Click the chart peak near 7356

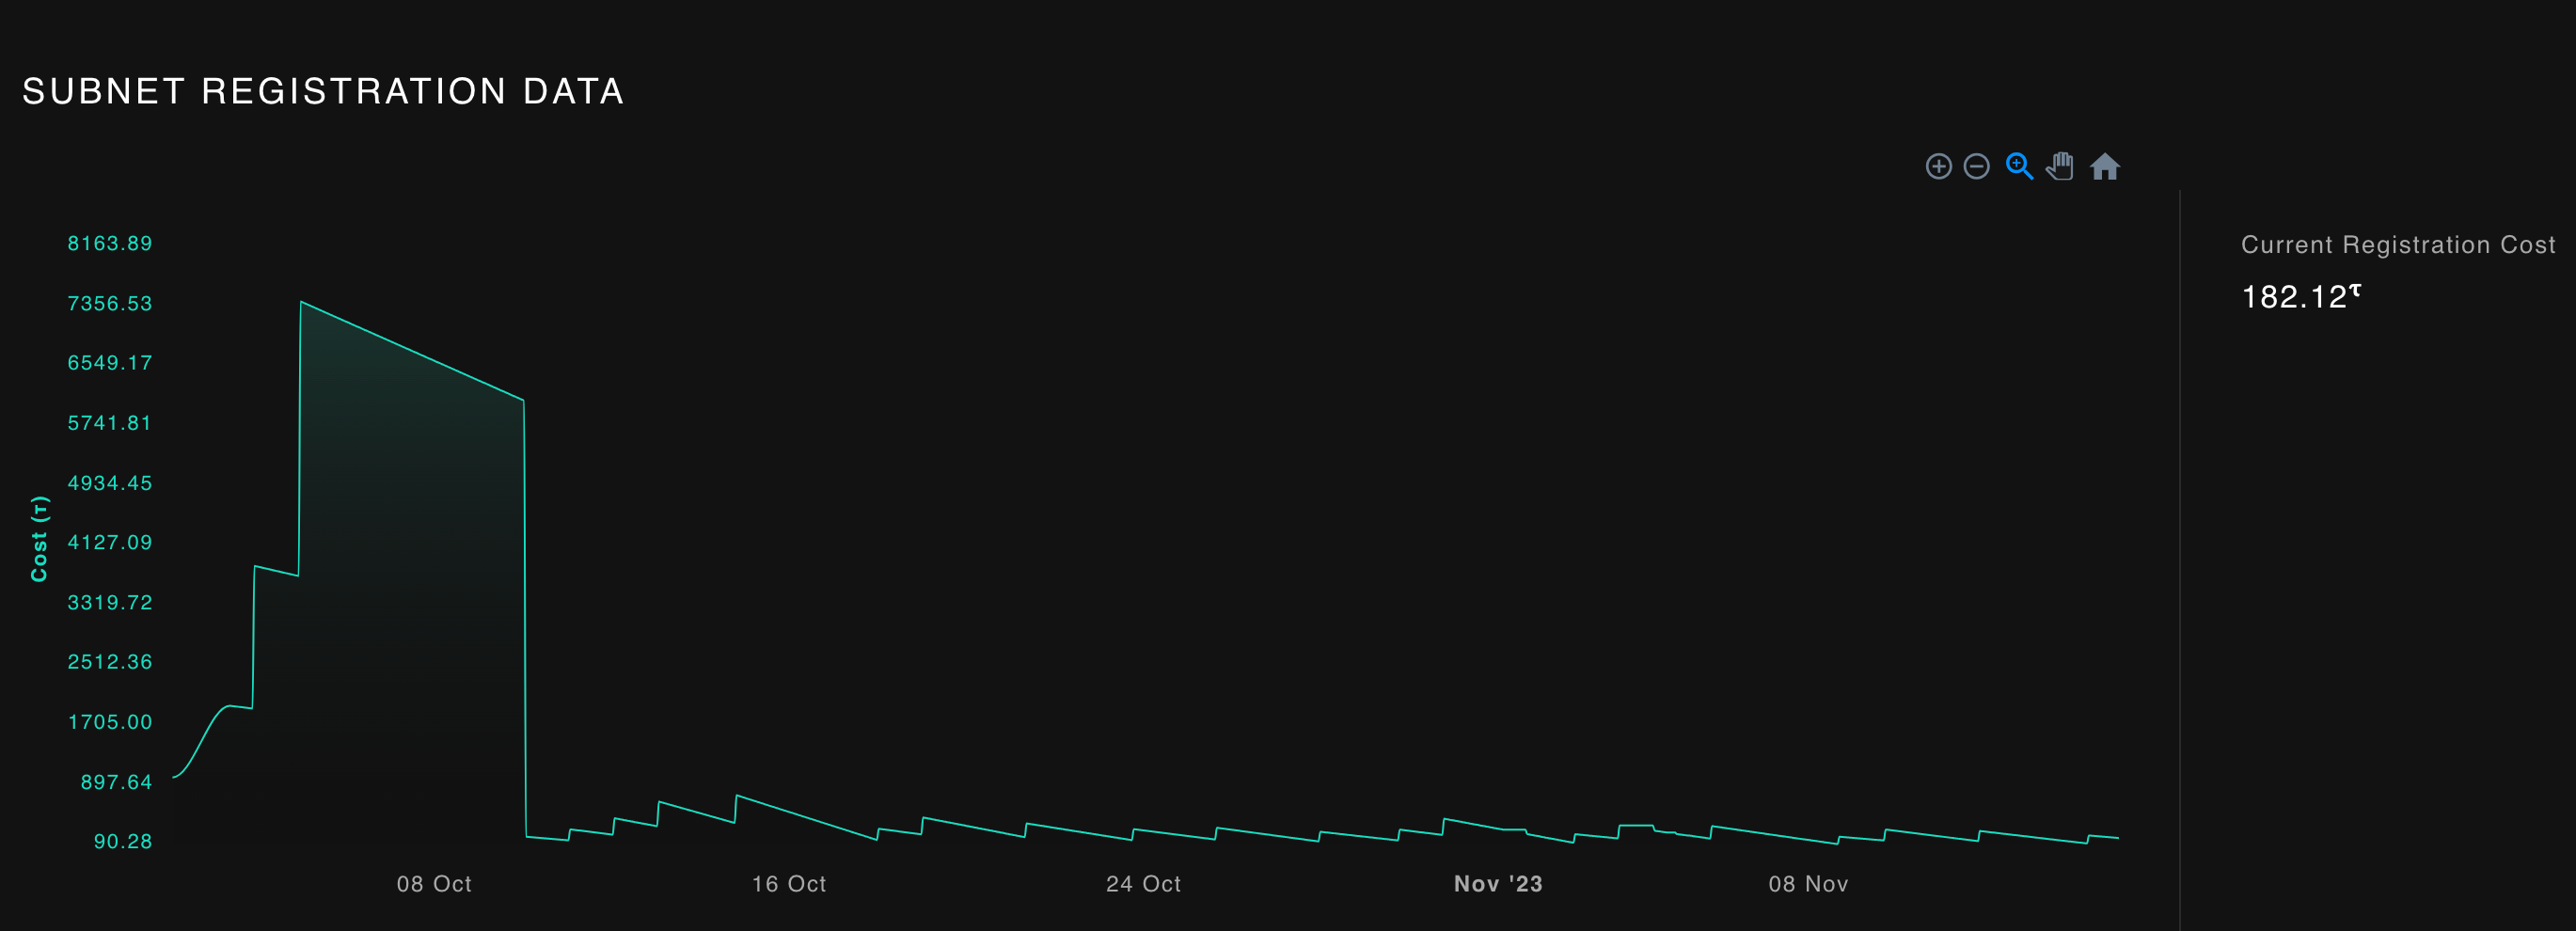pyautogui.click(x=301, y=302)
